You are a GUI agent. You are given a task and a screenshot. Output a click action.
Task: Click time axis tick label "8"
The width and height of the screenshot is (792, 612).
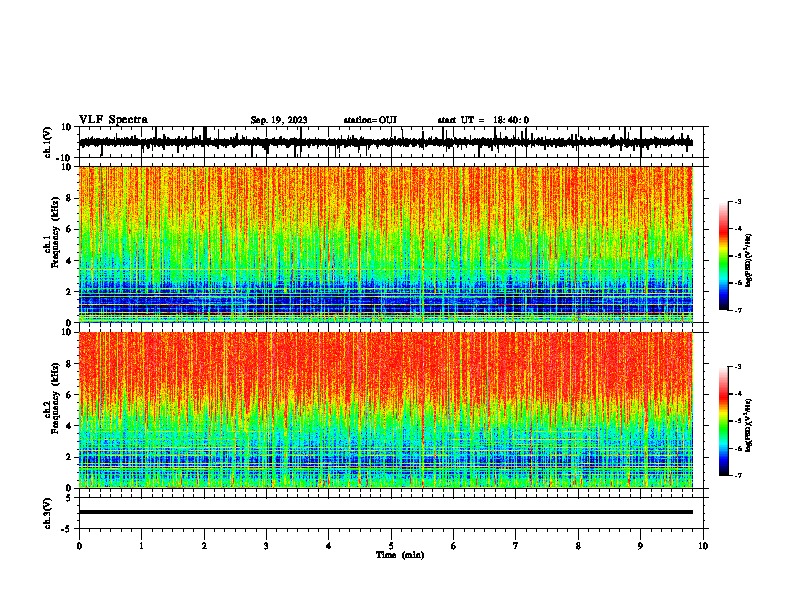tap(578, 546)
